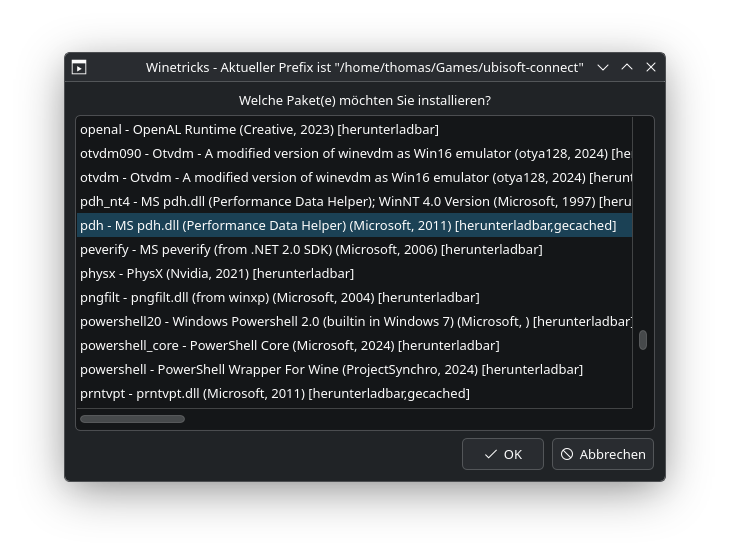The height and width of the screenshot is (558, 730).
Task: Maximize the Winetricks dialog with up chevron
Action: 627,67
